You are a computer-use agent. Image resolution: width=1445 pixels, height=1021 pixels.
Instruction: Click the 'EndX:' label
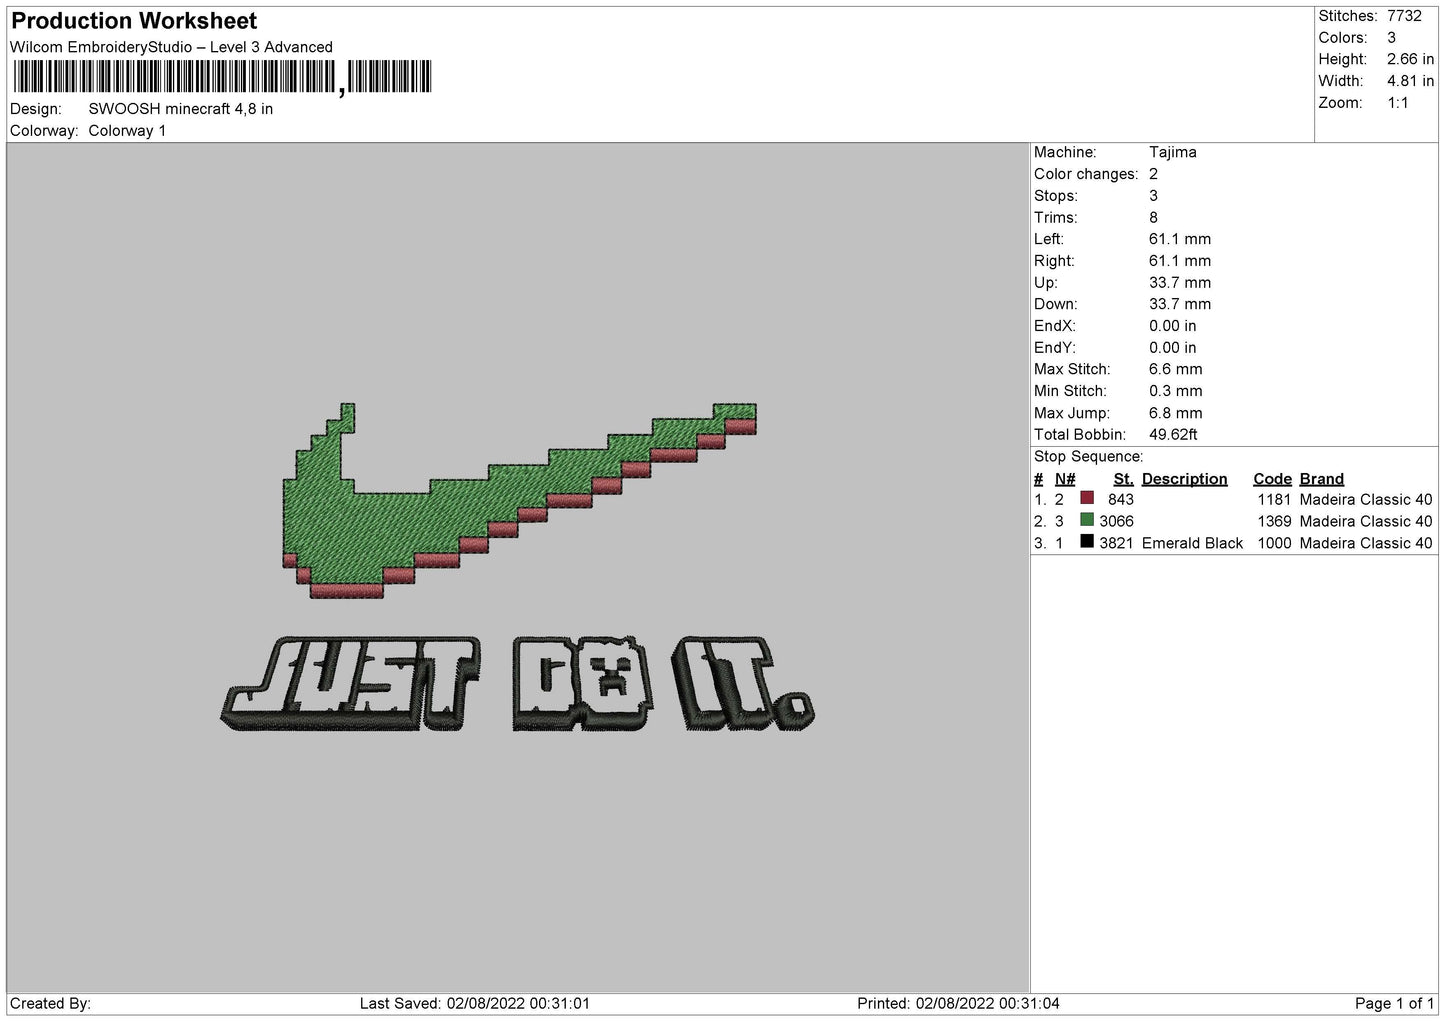(1055, 326)
